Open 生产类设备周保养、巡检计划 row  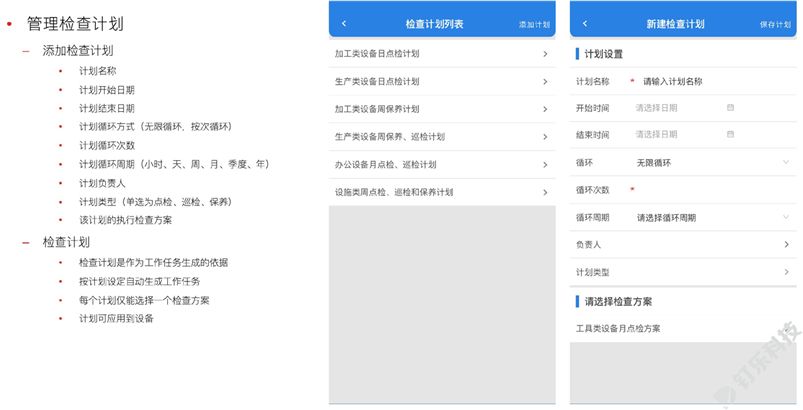click(x=442, y=137)
